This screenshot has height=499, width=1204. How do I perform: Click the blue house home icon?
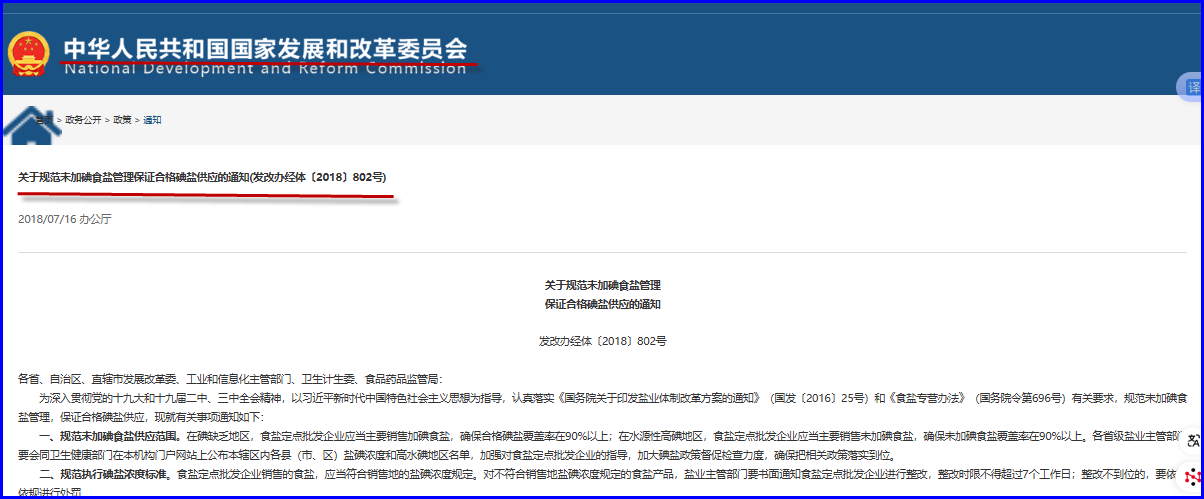[x=32, y=124]
